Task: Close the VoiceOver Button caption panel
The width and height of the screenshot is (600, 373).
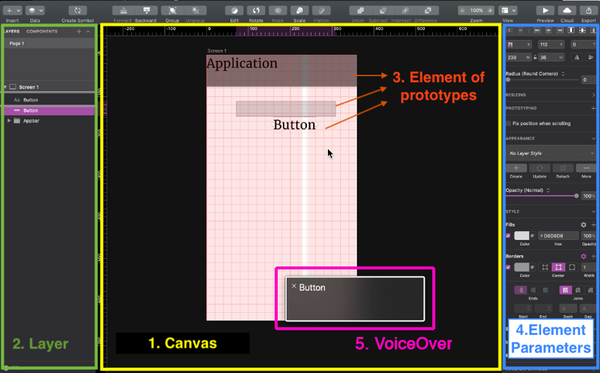Action: click(294, 286)
